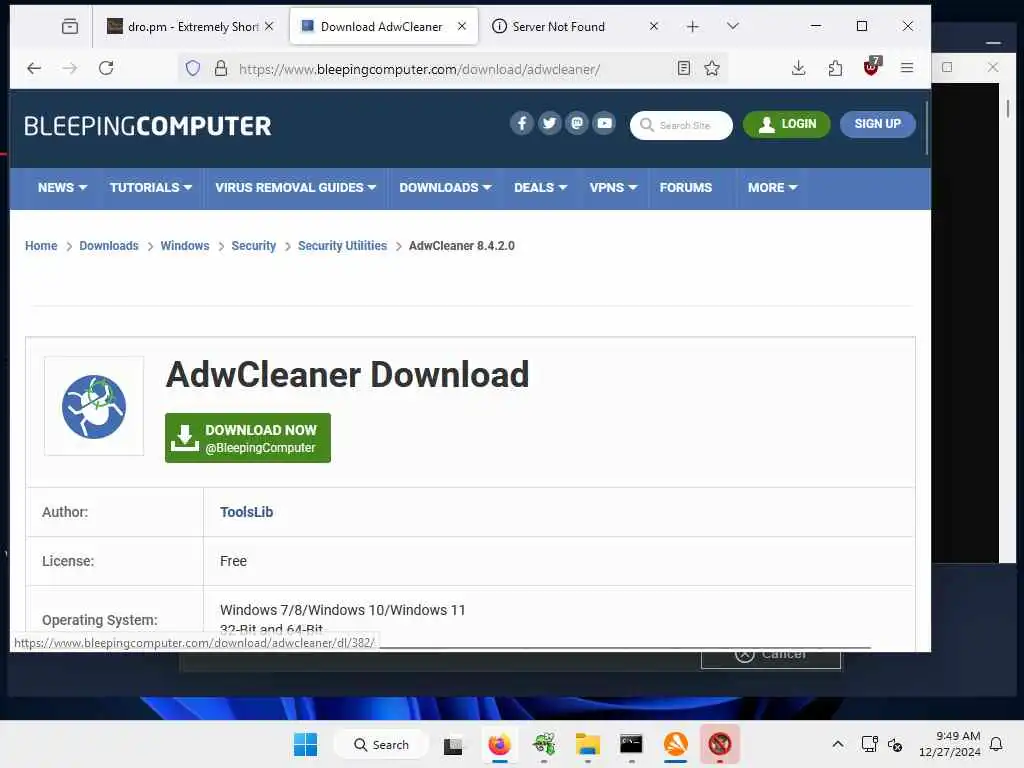
Task: Open the red crossed-bug app in taskbar
Action: [x=720, y=744]
